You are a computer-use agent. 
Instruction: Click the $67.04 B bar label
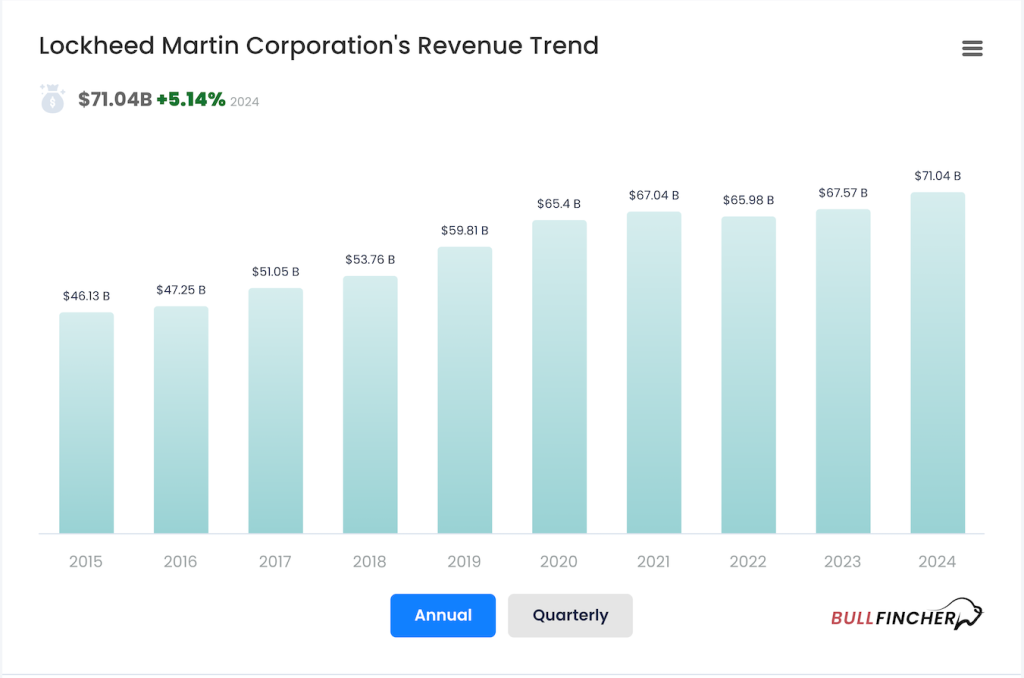pyautogui.click(x=654, y=195)
